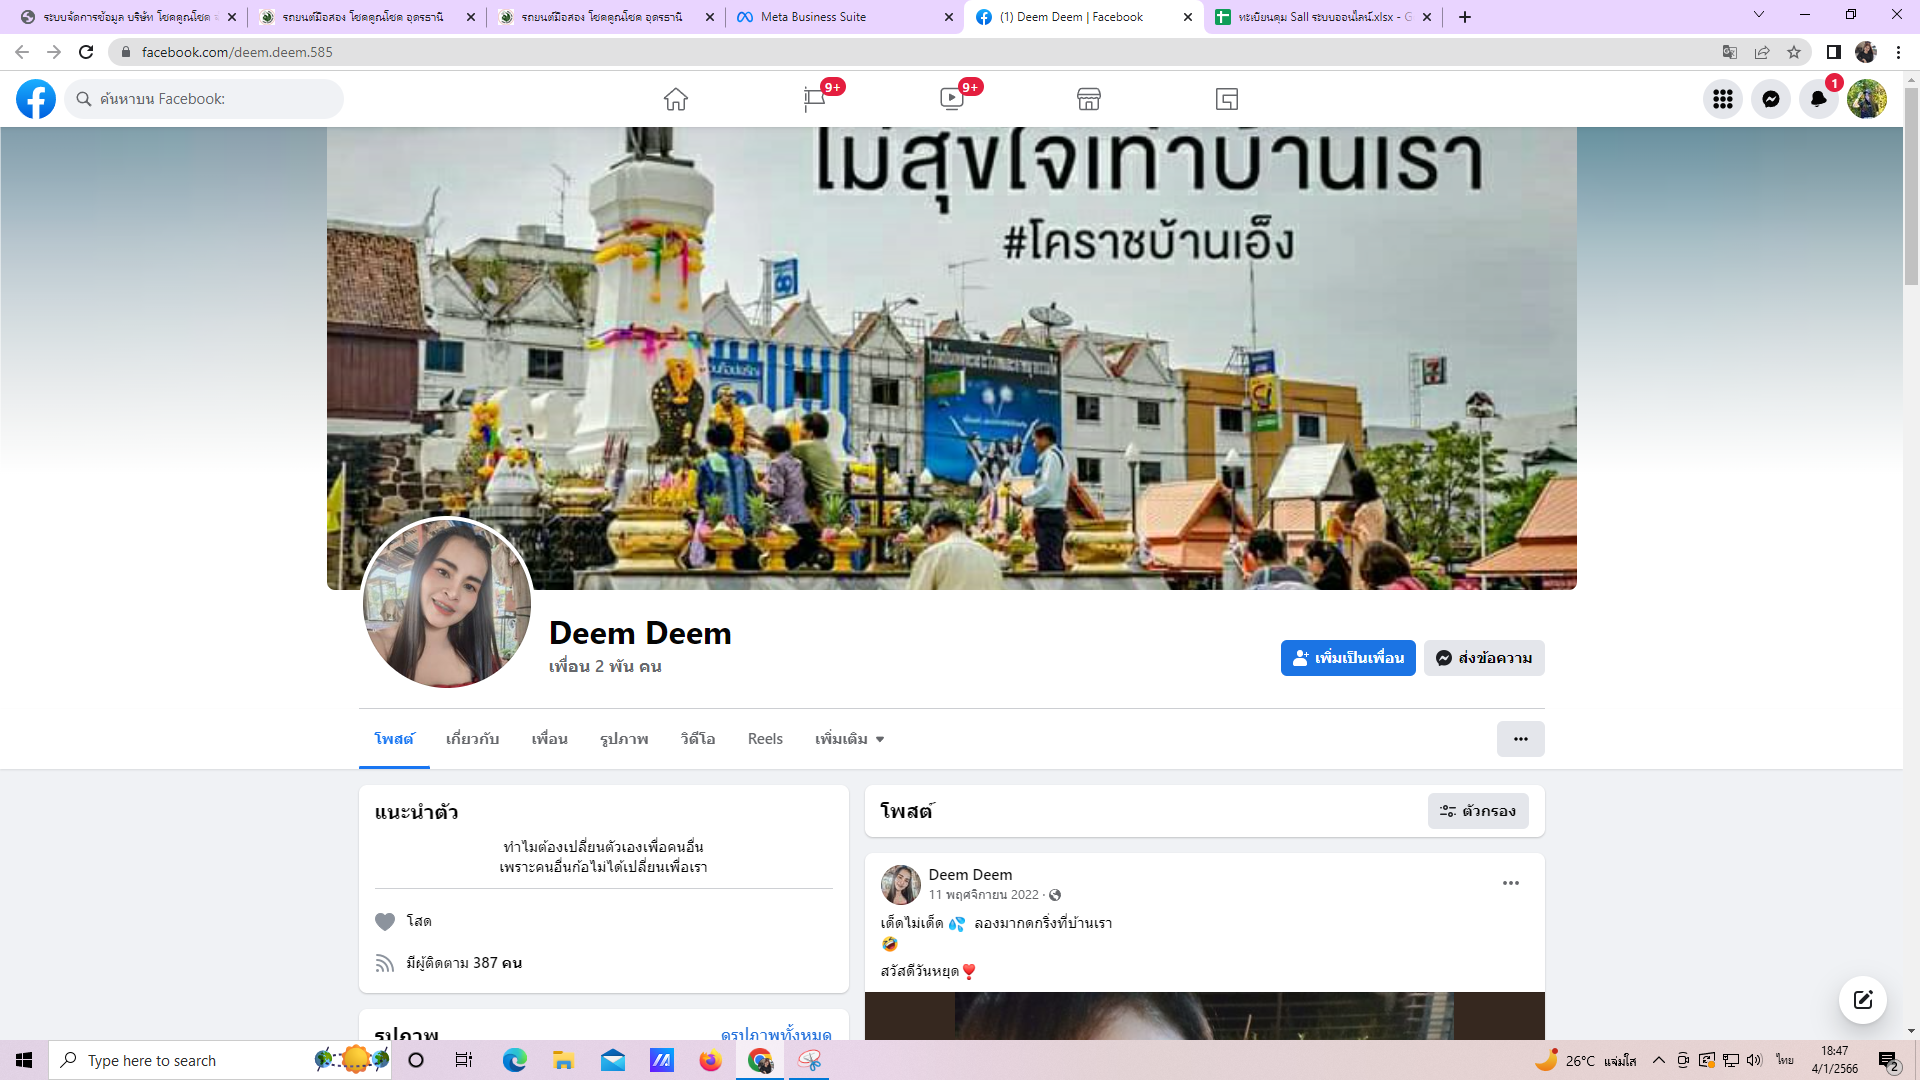This screenshot has height=1080, width=1920.
Task: Open ตัวกรอง post filters button
Action: [1478, 811]
